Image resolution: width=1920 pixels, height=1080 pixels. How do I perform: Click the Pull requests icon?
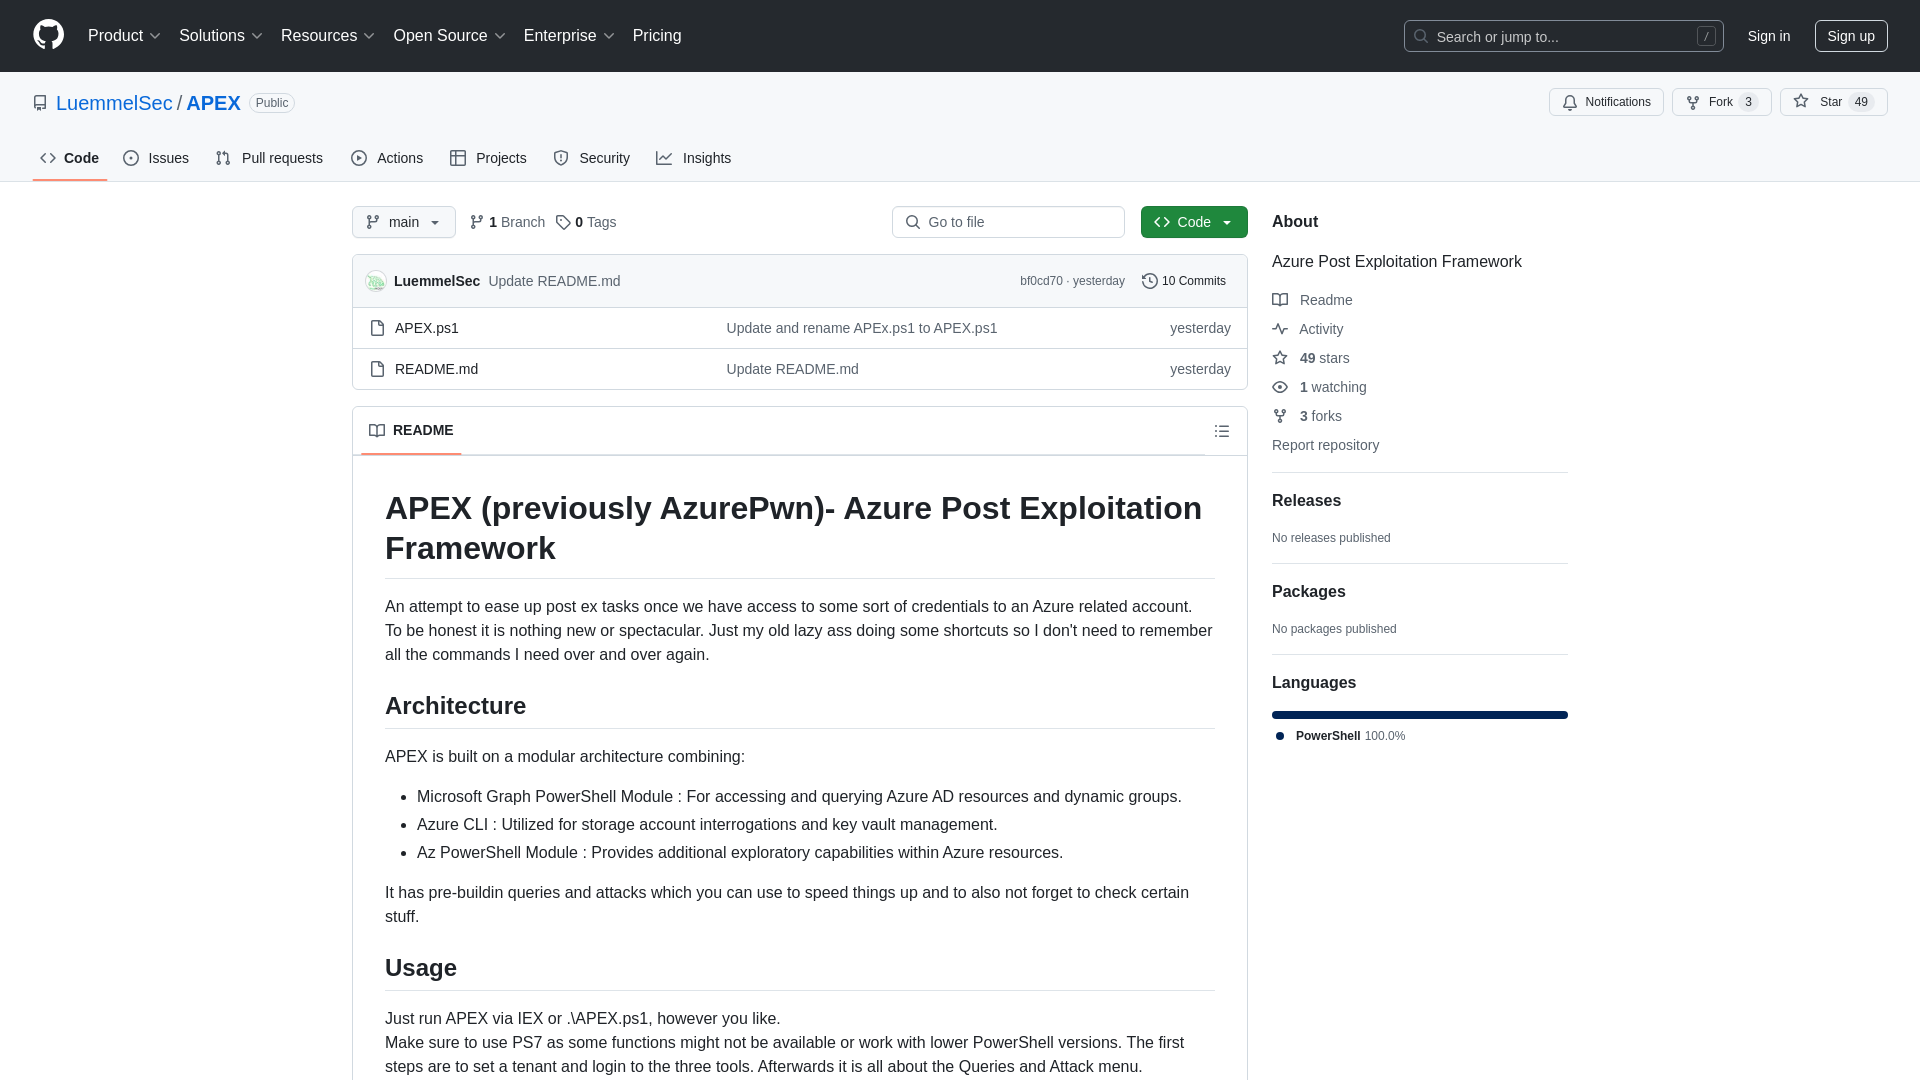click(x=223, y=158)
